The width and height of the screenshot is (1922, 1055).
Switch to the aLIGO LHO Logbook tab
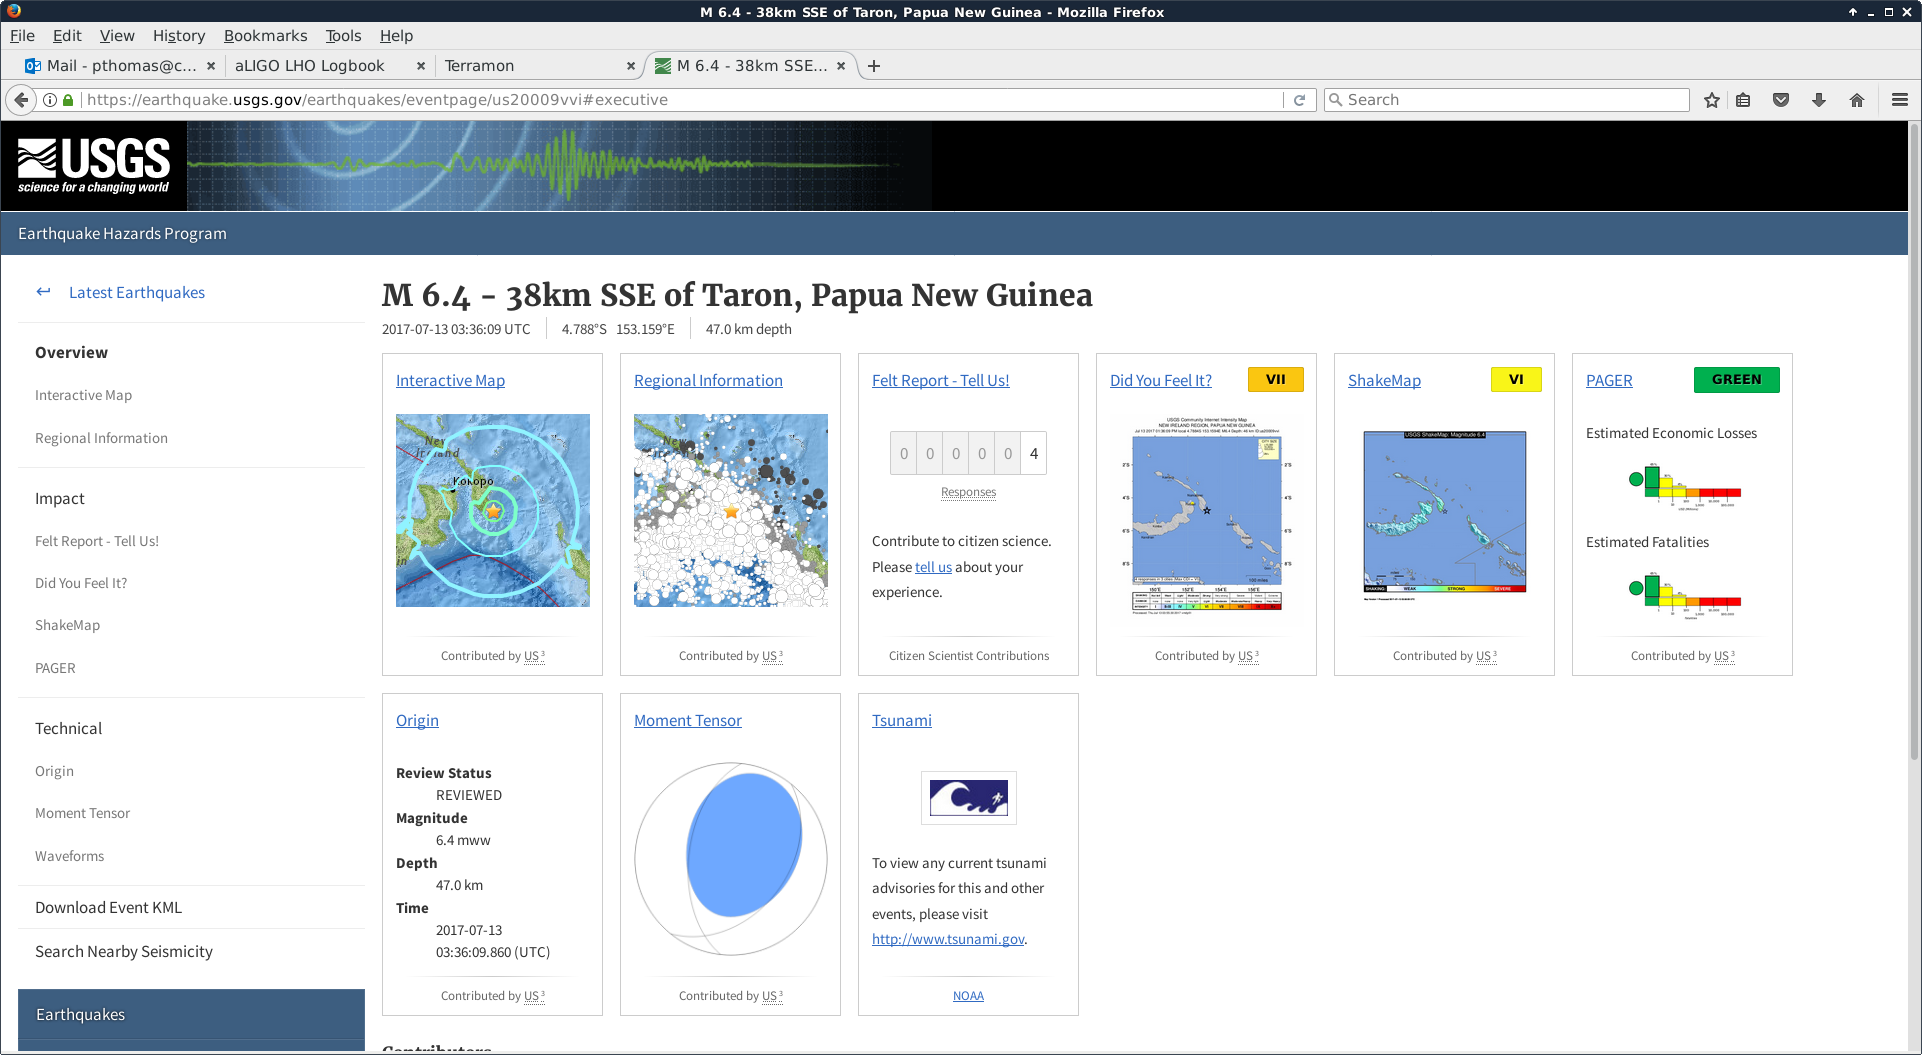(x=310, y=66)
